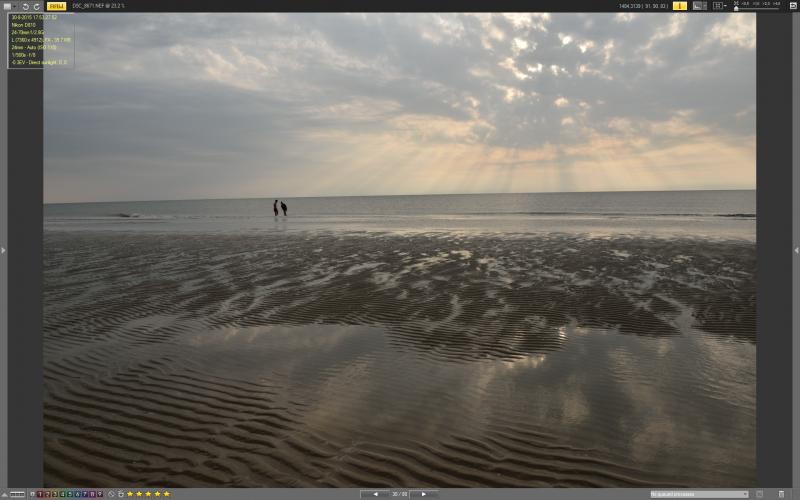The height and width of the screenshot is (500, 800).
Task: Click the no-rating circle icon before the stars
Action: click(x=111, y=494)
